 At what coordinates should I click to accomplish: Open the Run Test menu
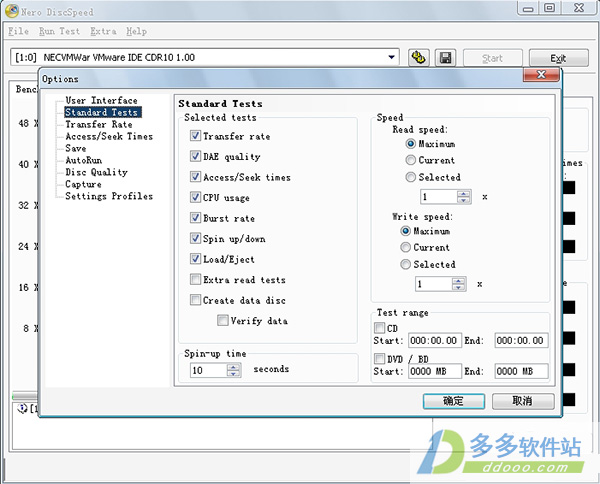coord(59,31)
